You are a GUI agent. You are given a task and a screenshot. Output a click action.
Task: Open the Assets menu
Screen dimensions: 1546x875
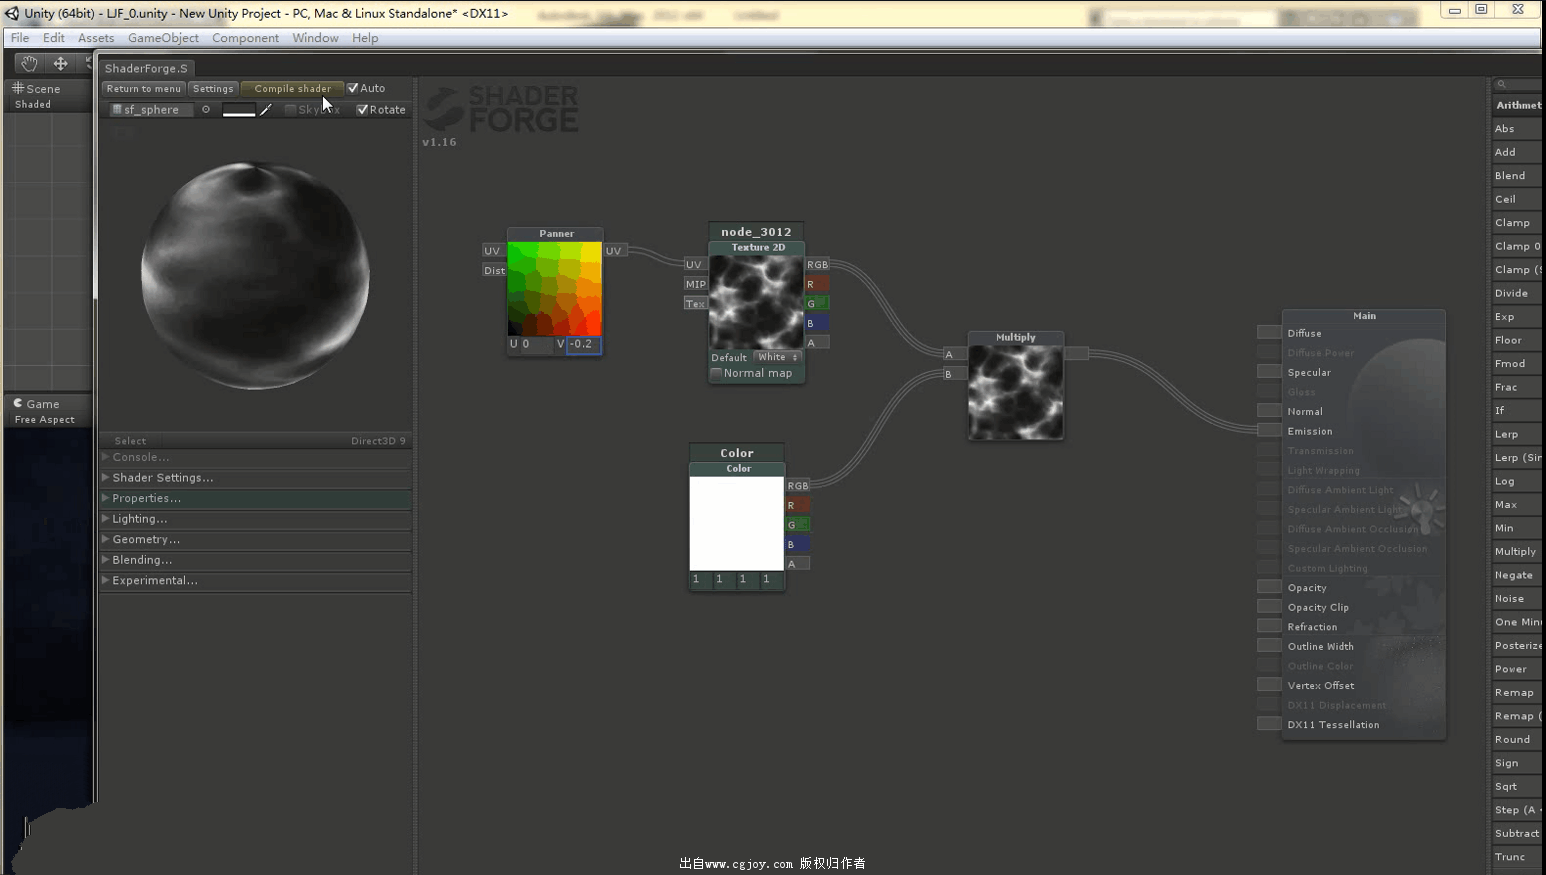[x=96, y=38]
